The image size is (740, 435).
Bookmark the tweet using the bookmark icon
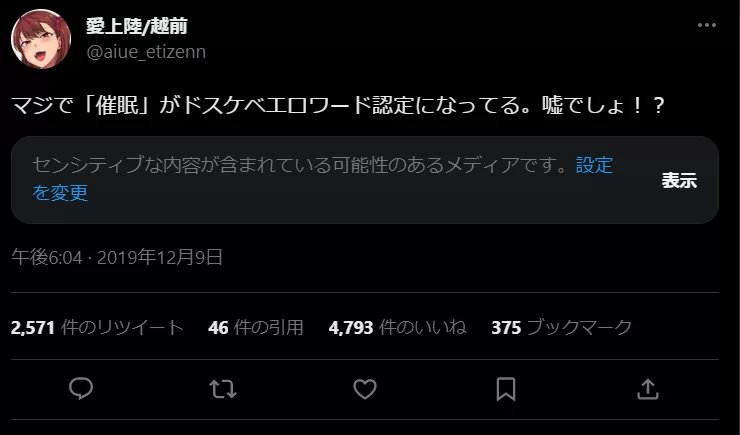(506, 390)
